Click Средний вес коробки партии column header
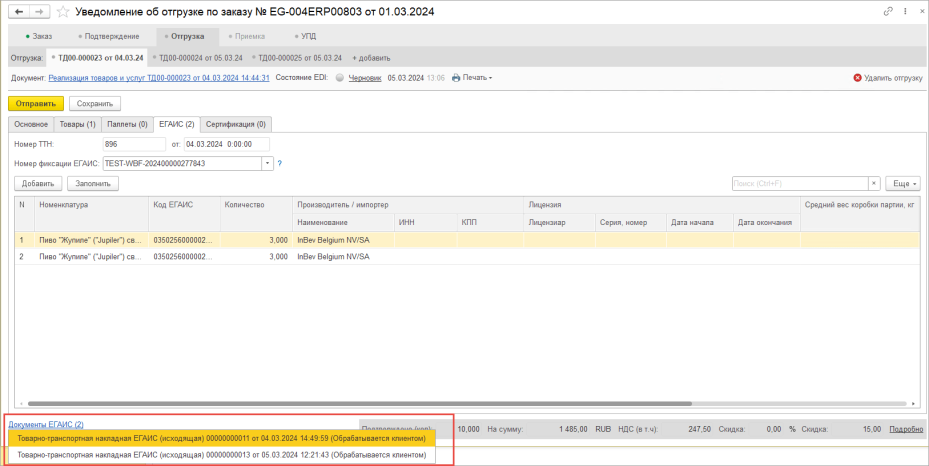929x466 pixels. pyautogui.click(x=860, y=213)
